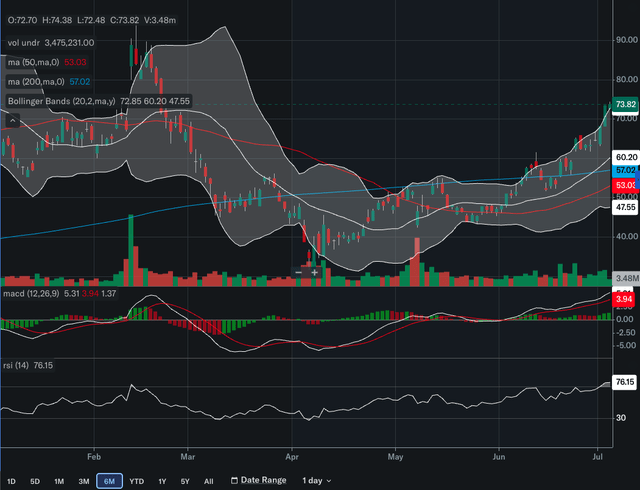Click the zoom out minus icon
The width and height of the screenshot is (640, 490).
coord(298,272)
